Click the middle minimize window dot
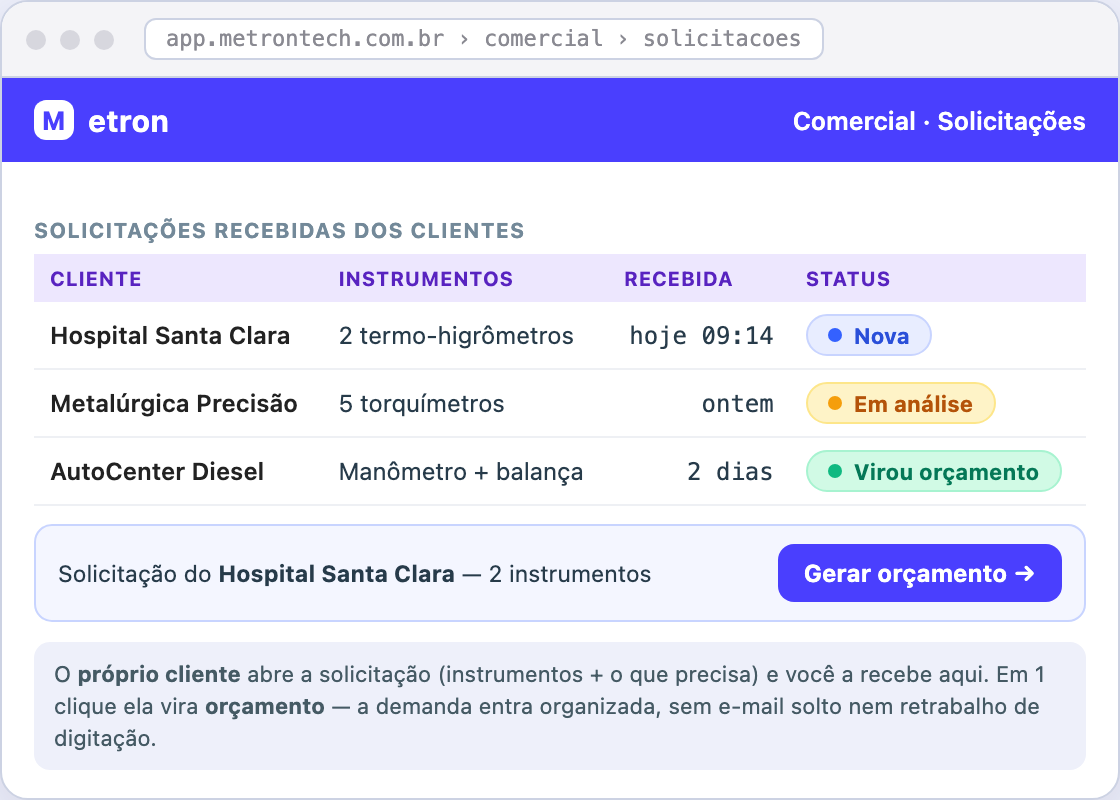The height and width of the screenshot is (800, 1120). 70,39
